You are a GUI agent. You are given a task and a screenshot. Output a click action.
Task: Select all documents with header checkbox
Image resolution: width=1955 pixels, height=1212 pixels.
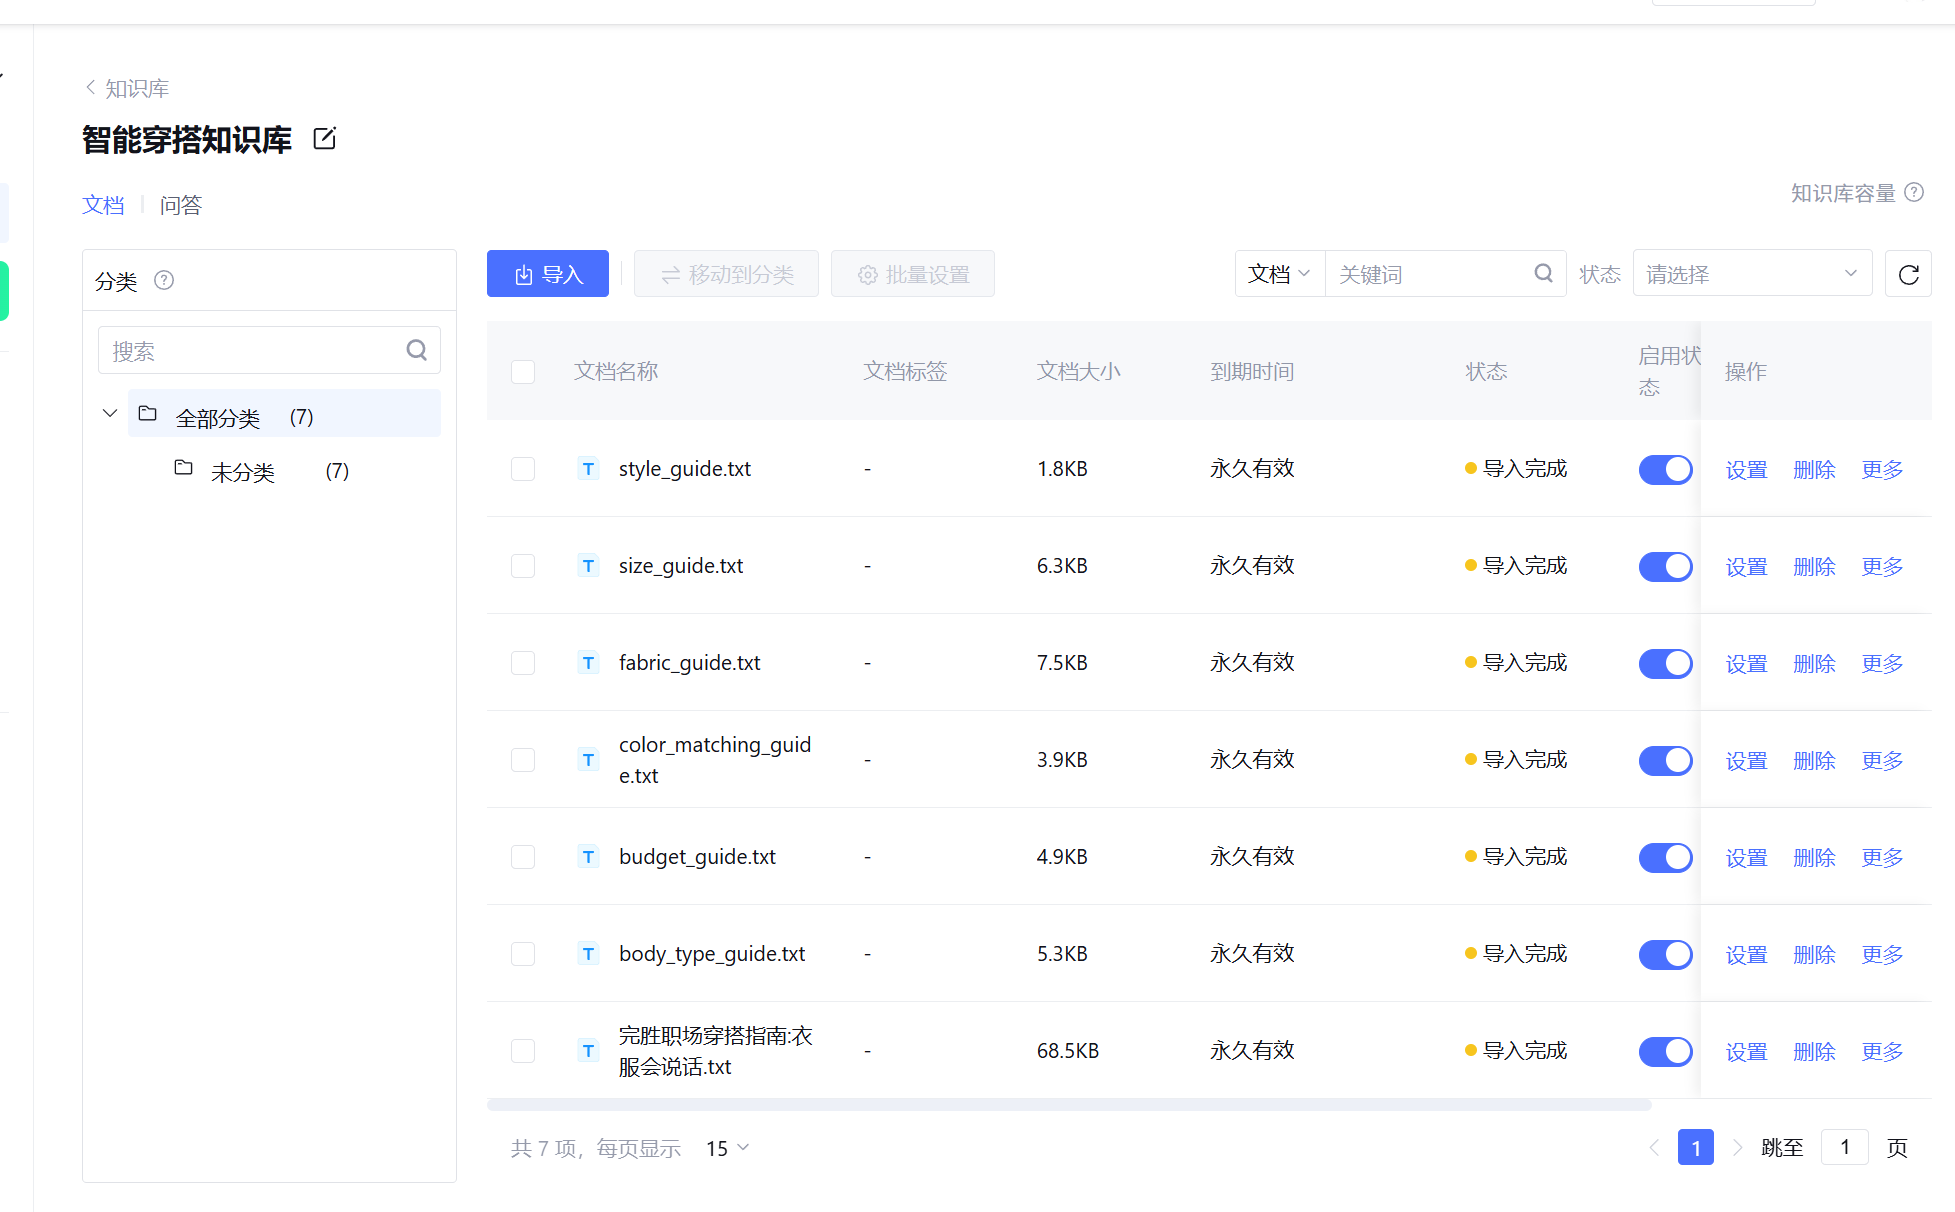tap(523, 372)
